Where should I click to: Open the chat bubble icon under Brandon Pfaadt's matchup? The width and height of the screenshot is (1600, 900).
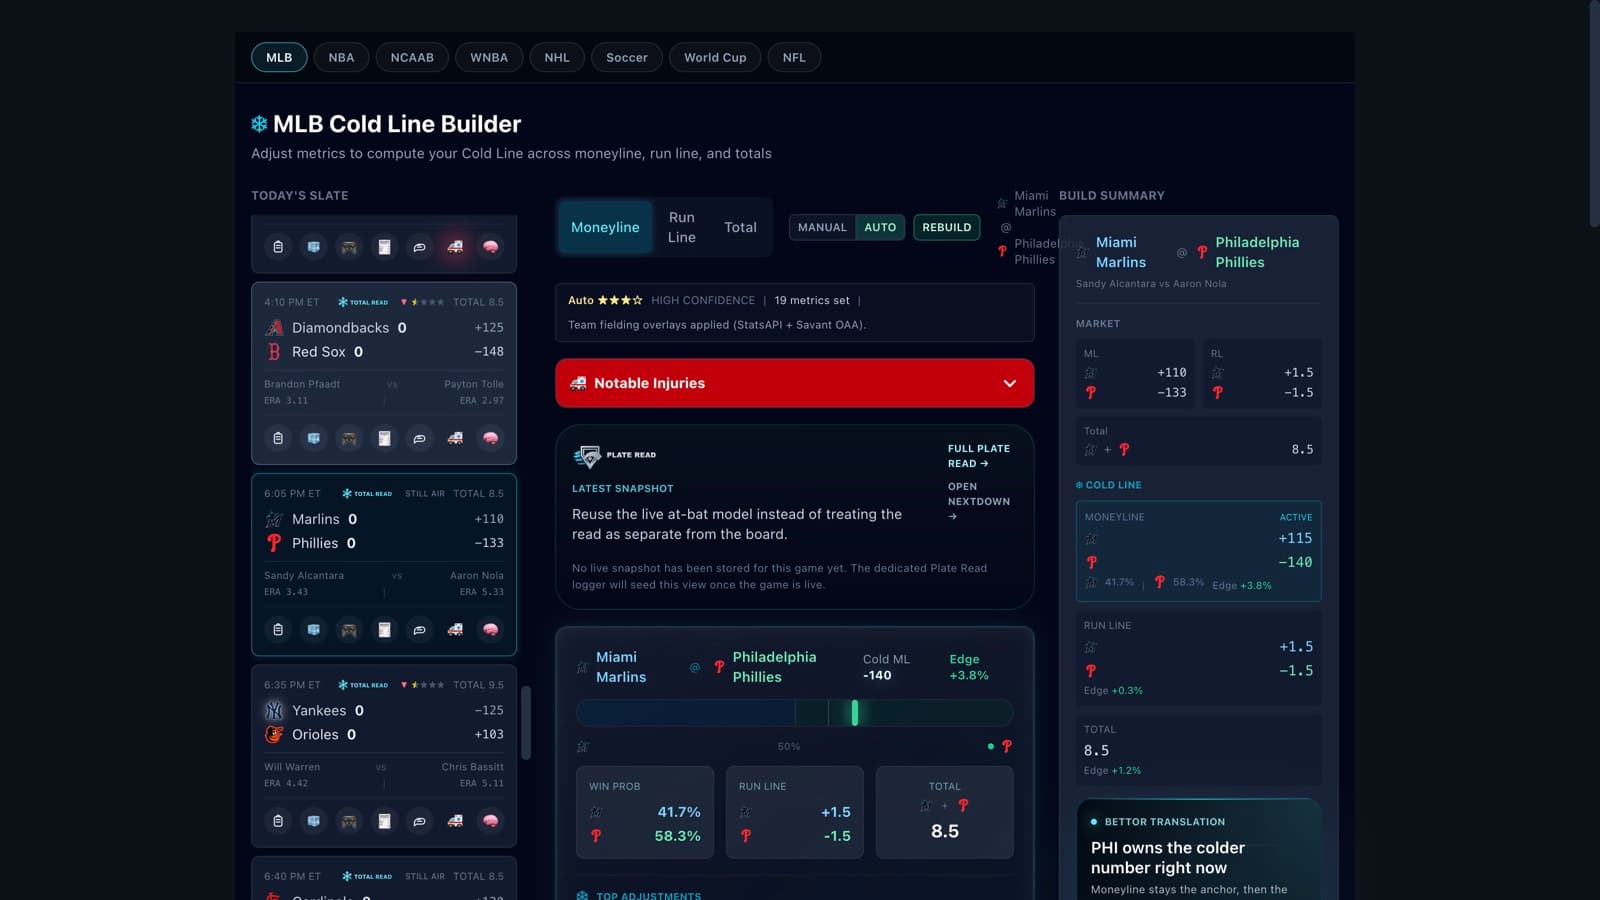click(420, 438)
